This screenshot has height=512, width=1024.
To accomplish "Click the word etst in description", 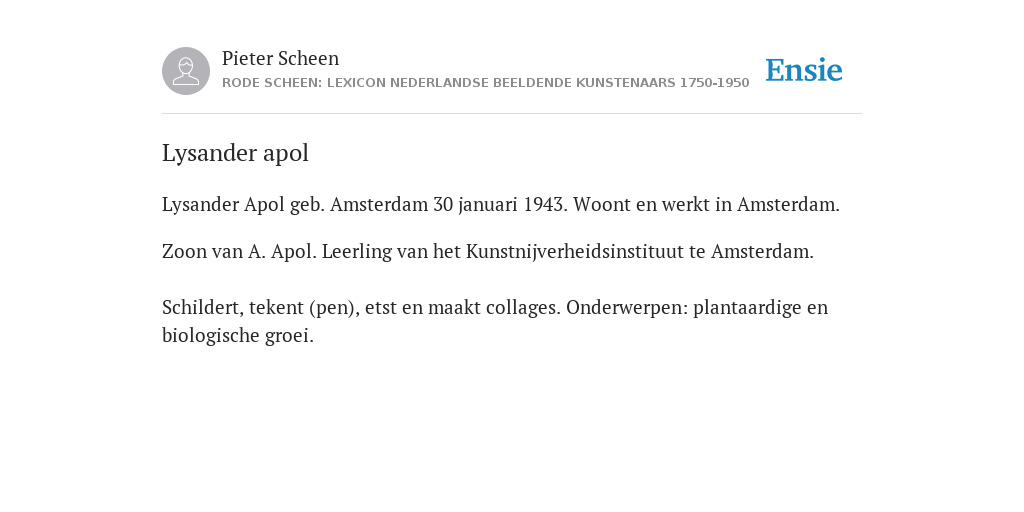I will (381, 308).
